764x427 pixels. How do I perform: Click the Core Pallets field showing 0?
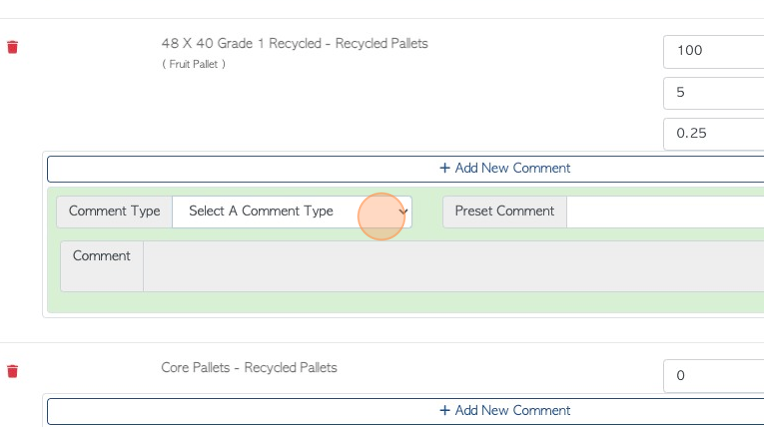point(713,375)
